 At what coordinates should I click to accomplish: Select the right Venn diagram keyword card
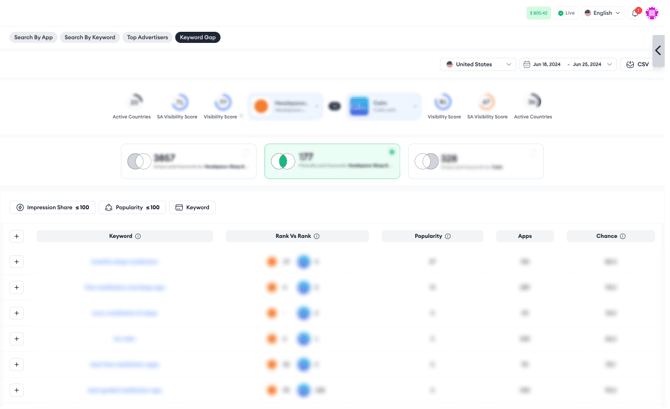pyautogui.click(x=476, y=161)
